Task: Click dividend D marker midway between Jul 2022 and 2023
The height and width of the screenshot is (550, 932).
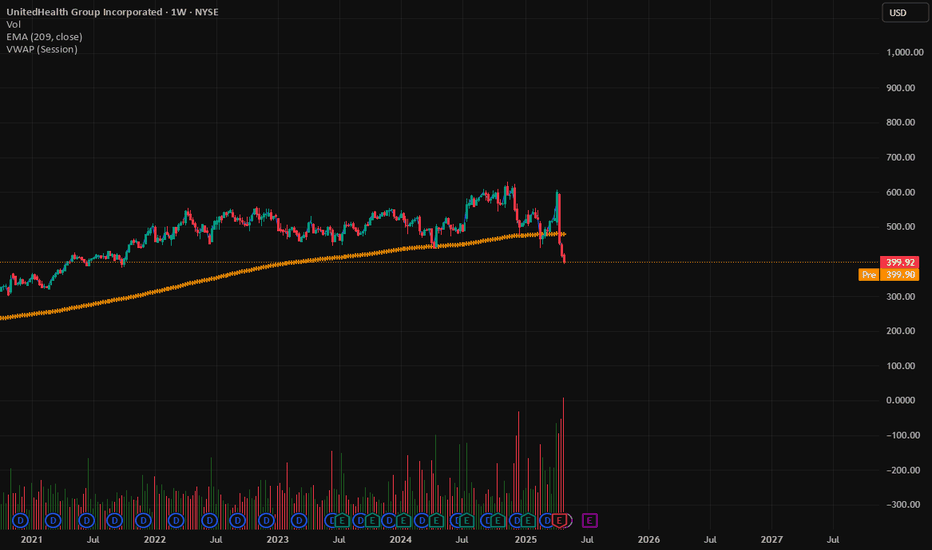Action: 237,520
